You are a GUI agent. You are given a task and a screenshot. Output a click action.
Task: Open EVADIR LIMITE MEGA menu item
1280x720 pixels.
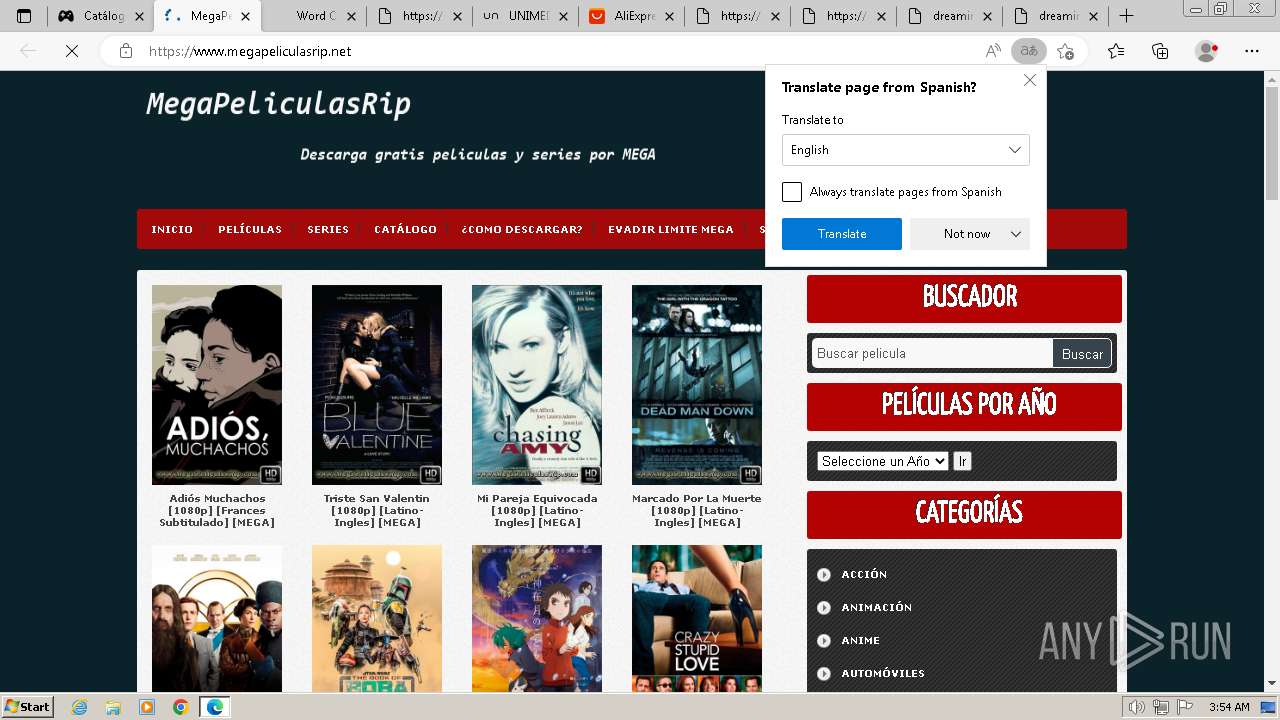coord(671,229)
